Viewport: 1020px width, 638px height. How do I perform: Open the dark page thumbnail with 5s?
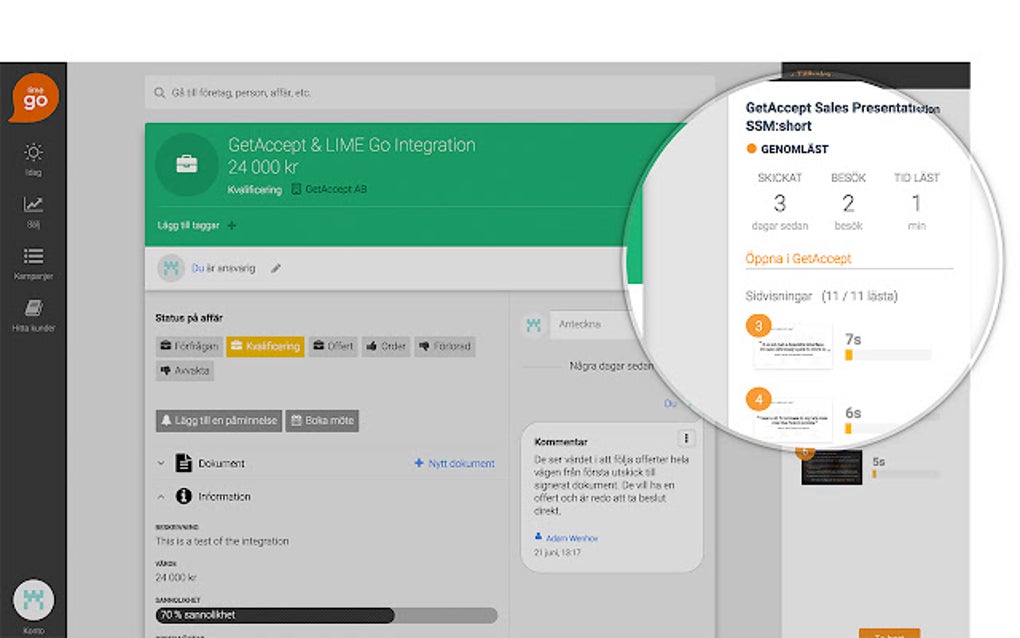[831, 467]
